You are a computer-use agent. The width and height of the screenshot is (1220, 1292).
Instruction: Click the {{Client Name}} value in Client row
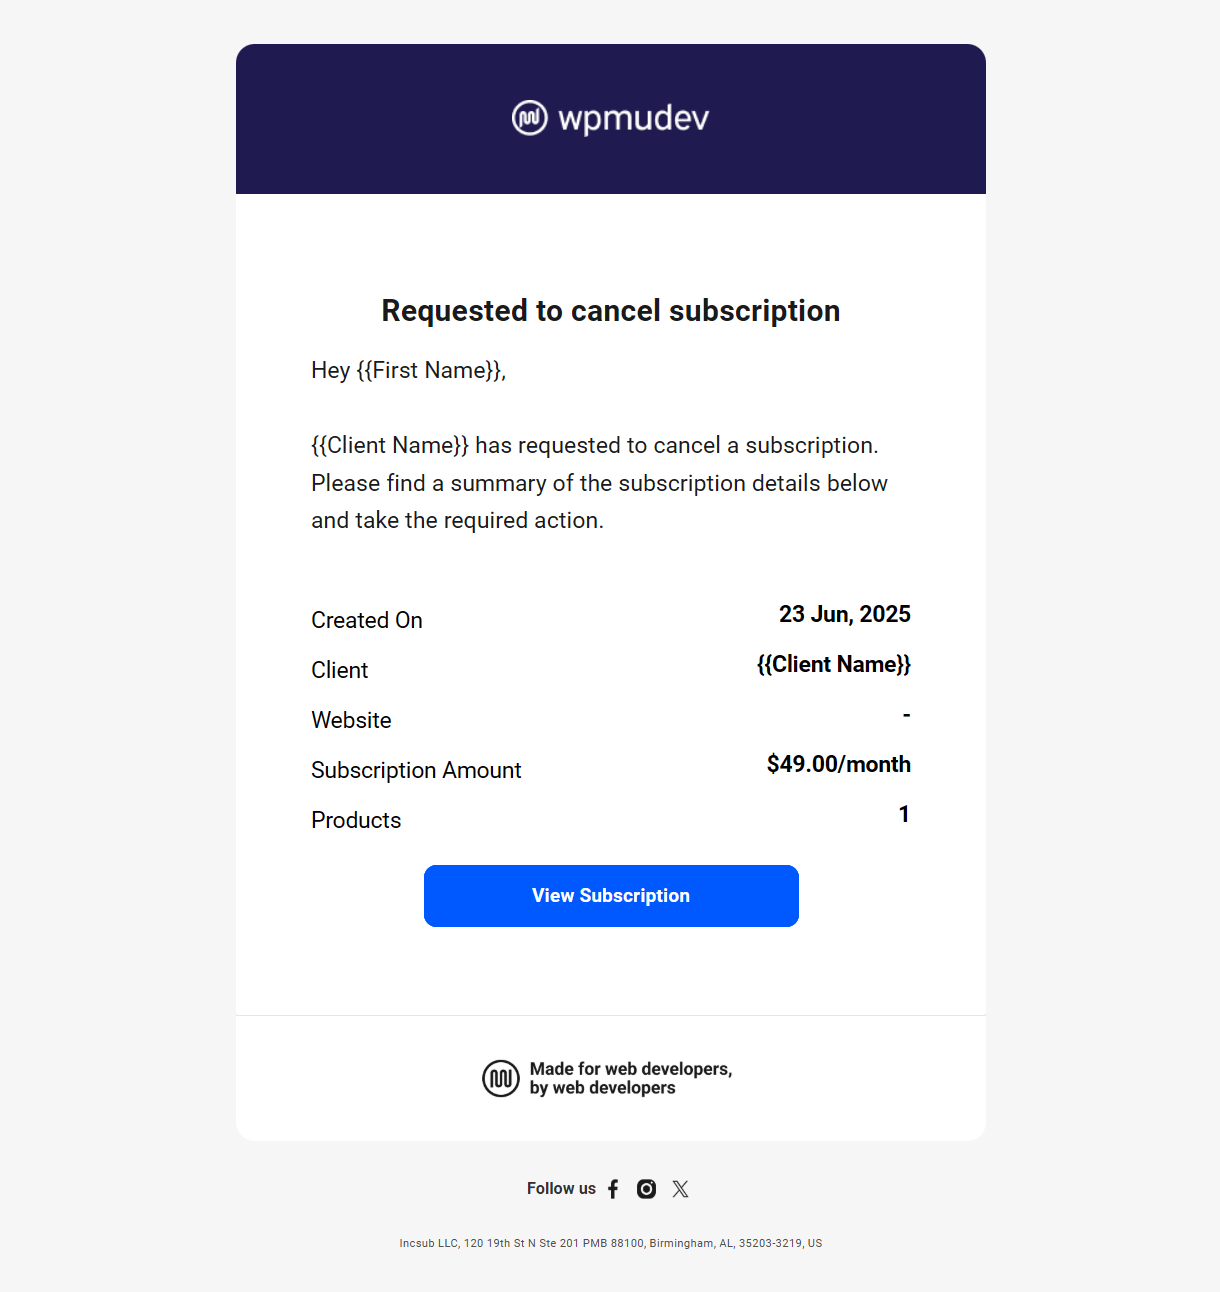pos(833,664)
